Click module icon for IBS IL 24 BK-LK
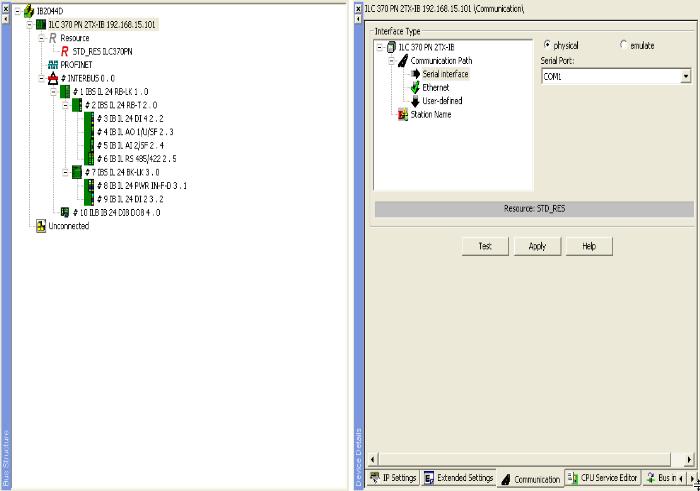This screenshot has height=491, width=700. coord(77,172)
